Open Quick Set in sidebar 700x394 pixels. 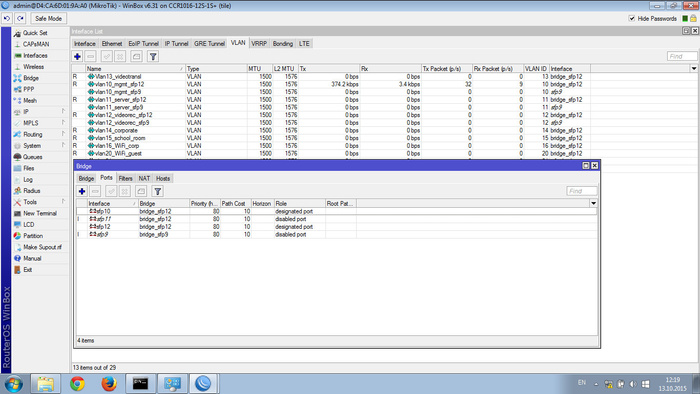[35, 33]
